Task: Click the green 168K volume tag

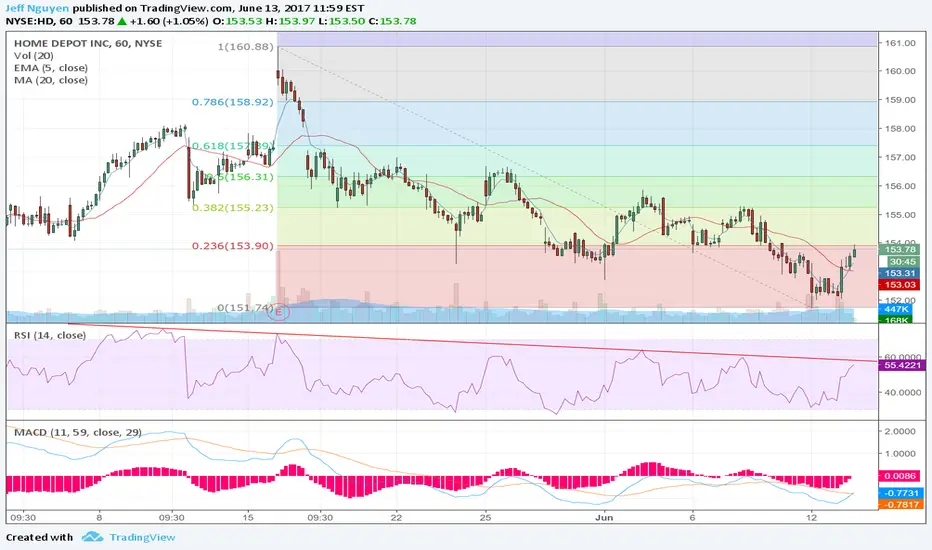Action: coord(896,320)
